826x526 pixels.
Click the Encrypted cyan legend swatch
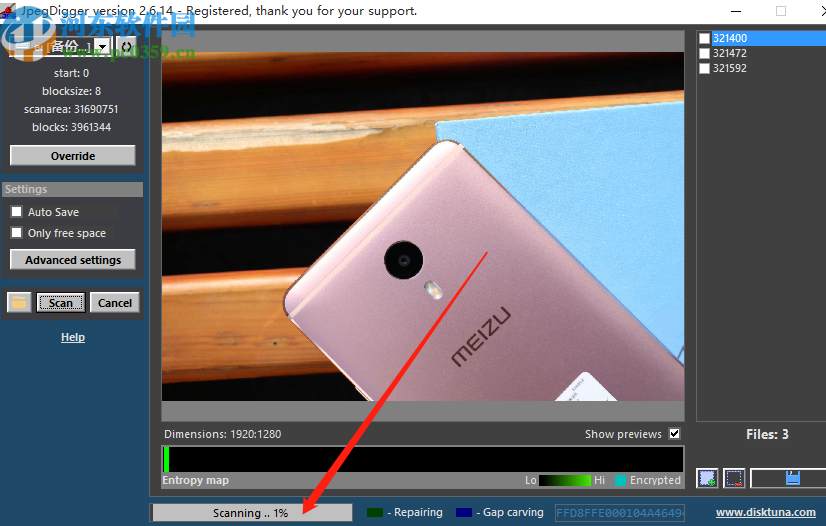pyautogui.click(x=621, y=480)
